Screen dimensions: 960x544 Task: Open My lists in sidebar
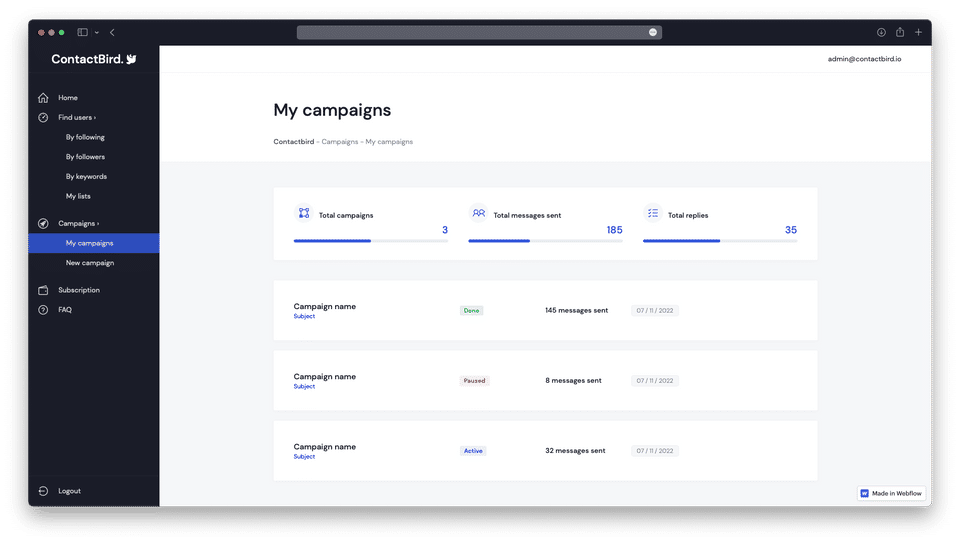click(x=78, y=196)
